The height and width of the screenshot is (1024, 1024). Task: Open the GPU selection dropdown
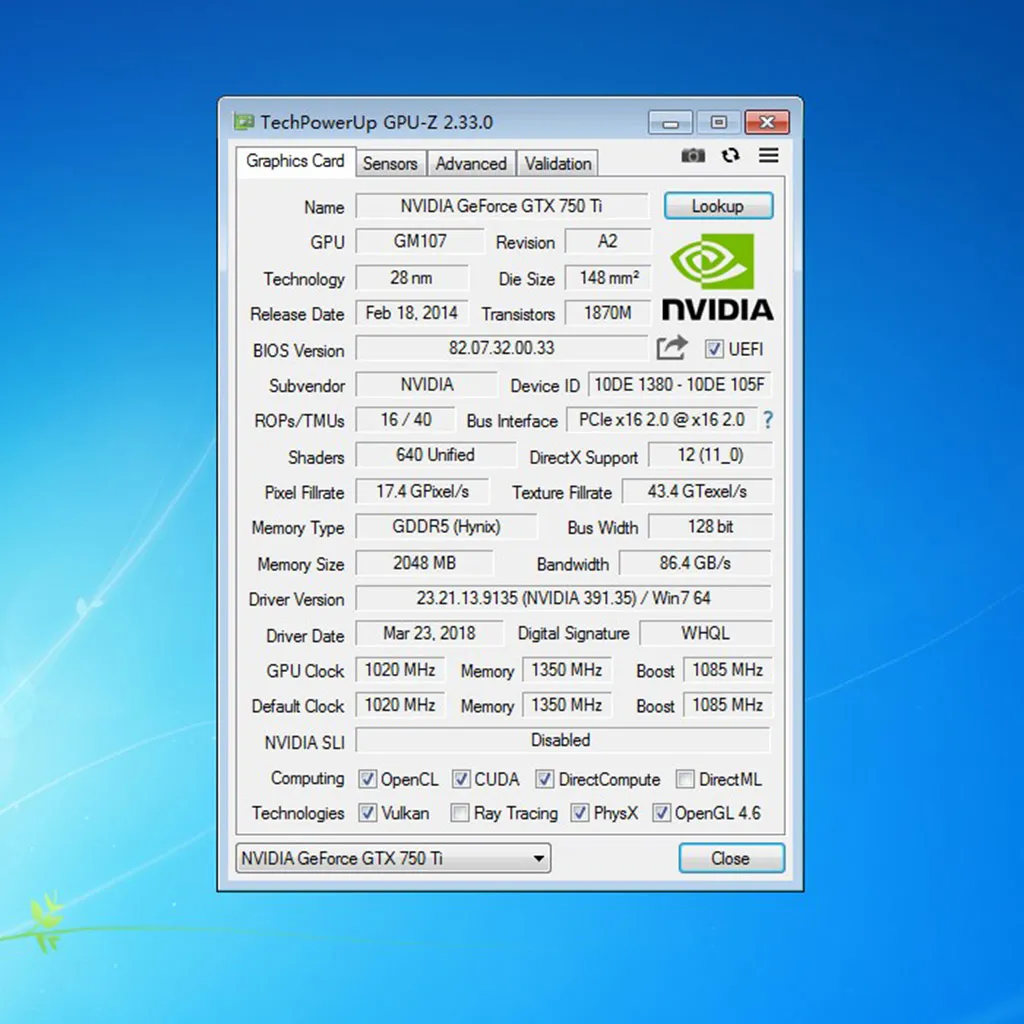(394, 858)
